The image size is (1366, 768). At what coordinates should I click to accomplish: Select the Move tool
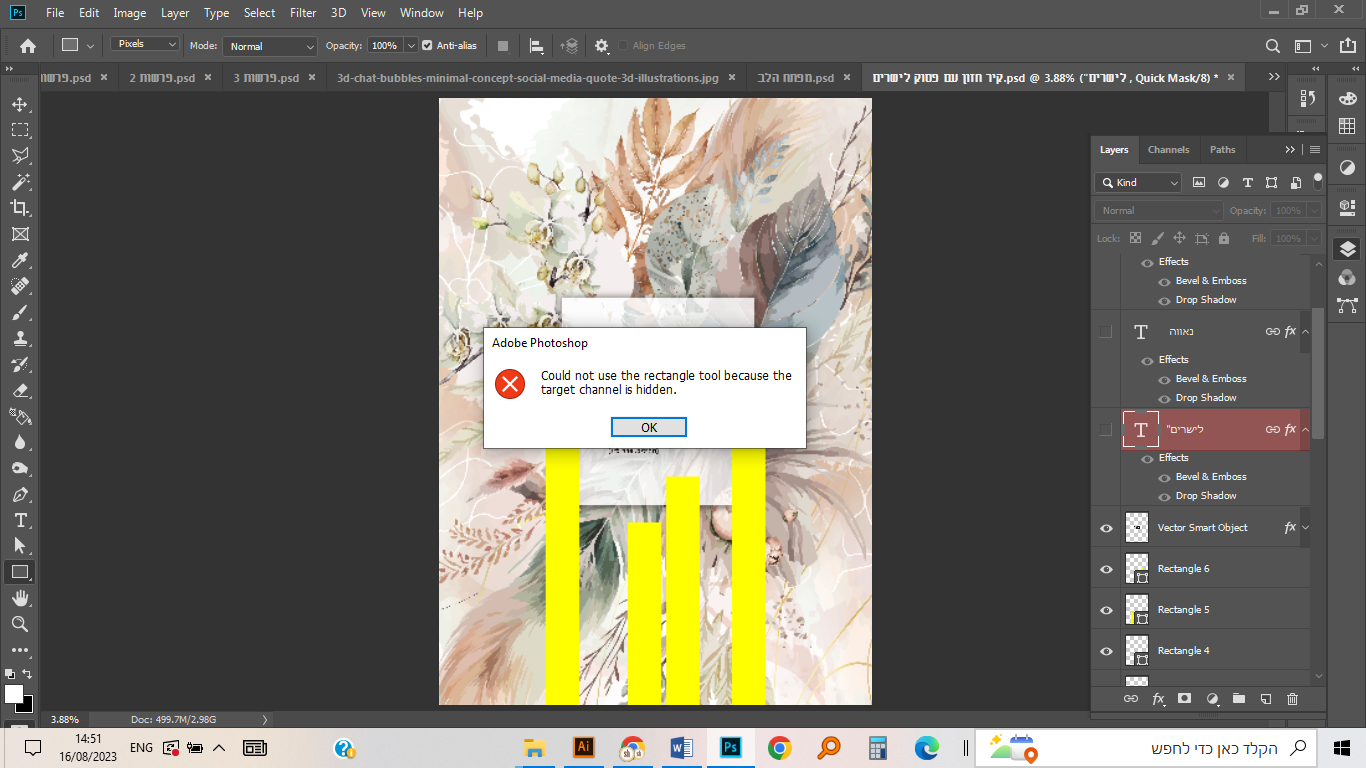19,104
